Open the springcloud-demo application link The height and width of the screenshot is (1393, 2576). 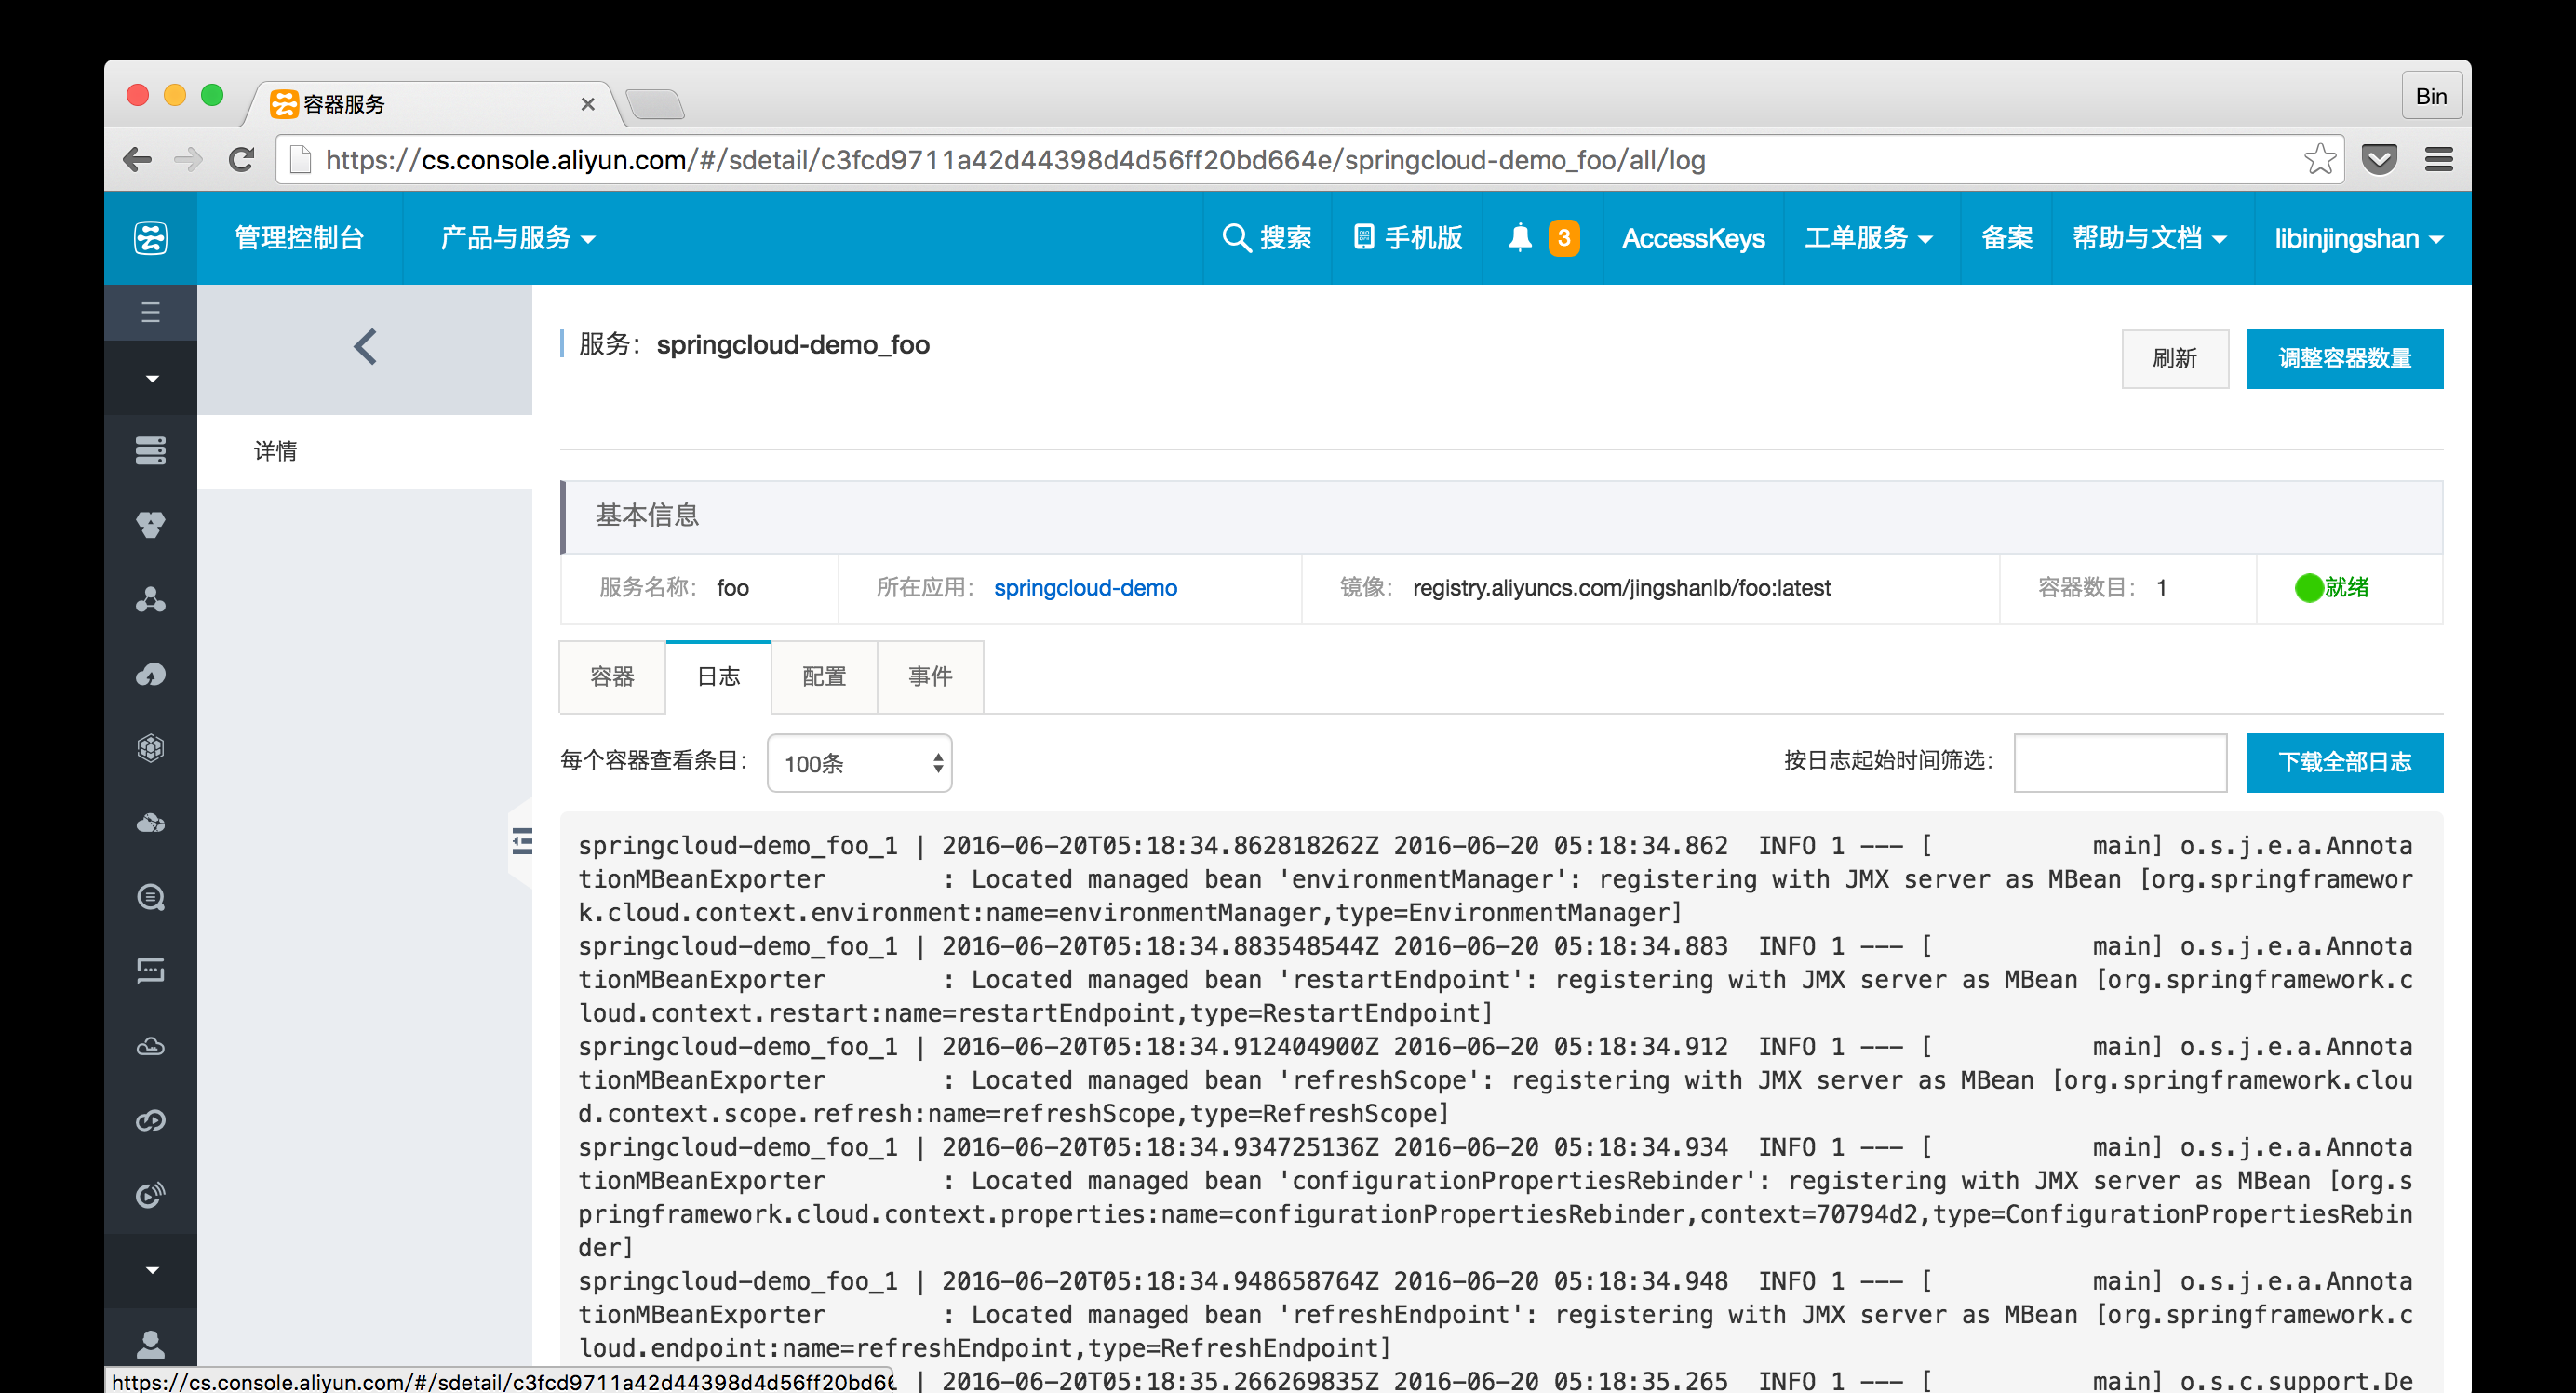[x=1085, y=588]
